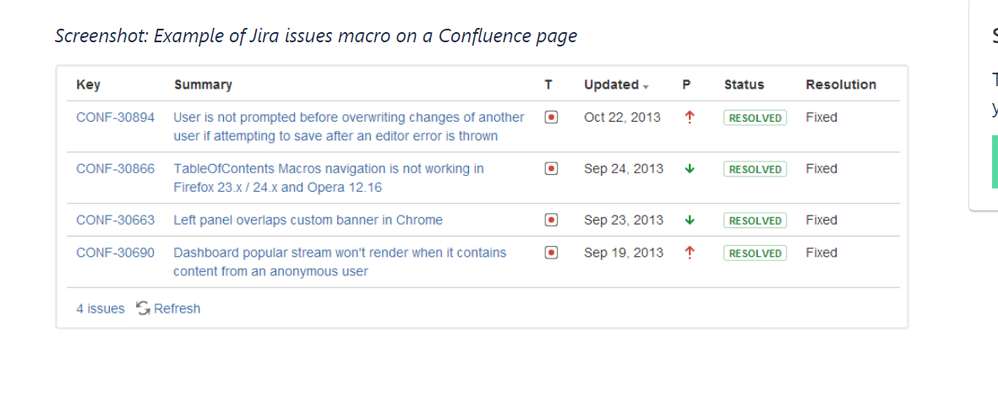Click RESOLVED status badge for CONF-30866
The width and height of the screenshot is (998, 398).
click(755, 169)
